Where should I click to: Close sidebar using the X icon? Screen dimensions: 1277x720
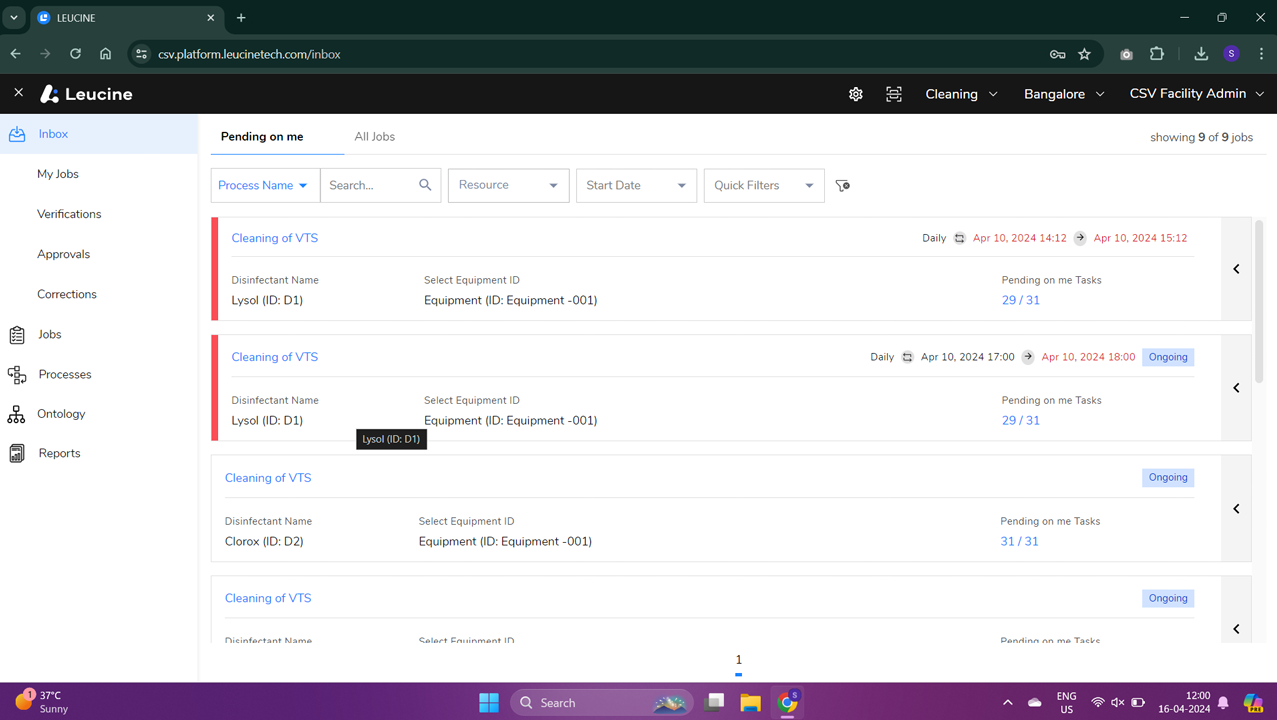(x=18, y=93)
